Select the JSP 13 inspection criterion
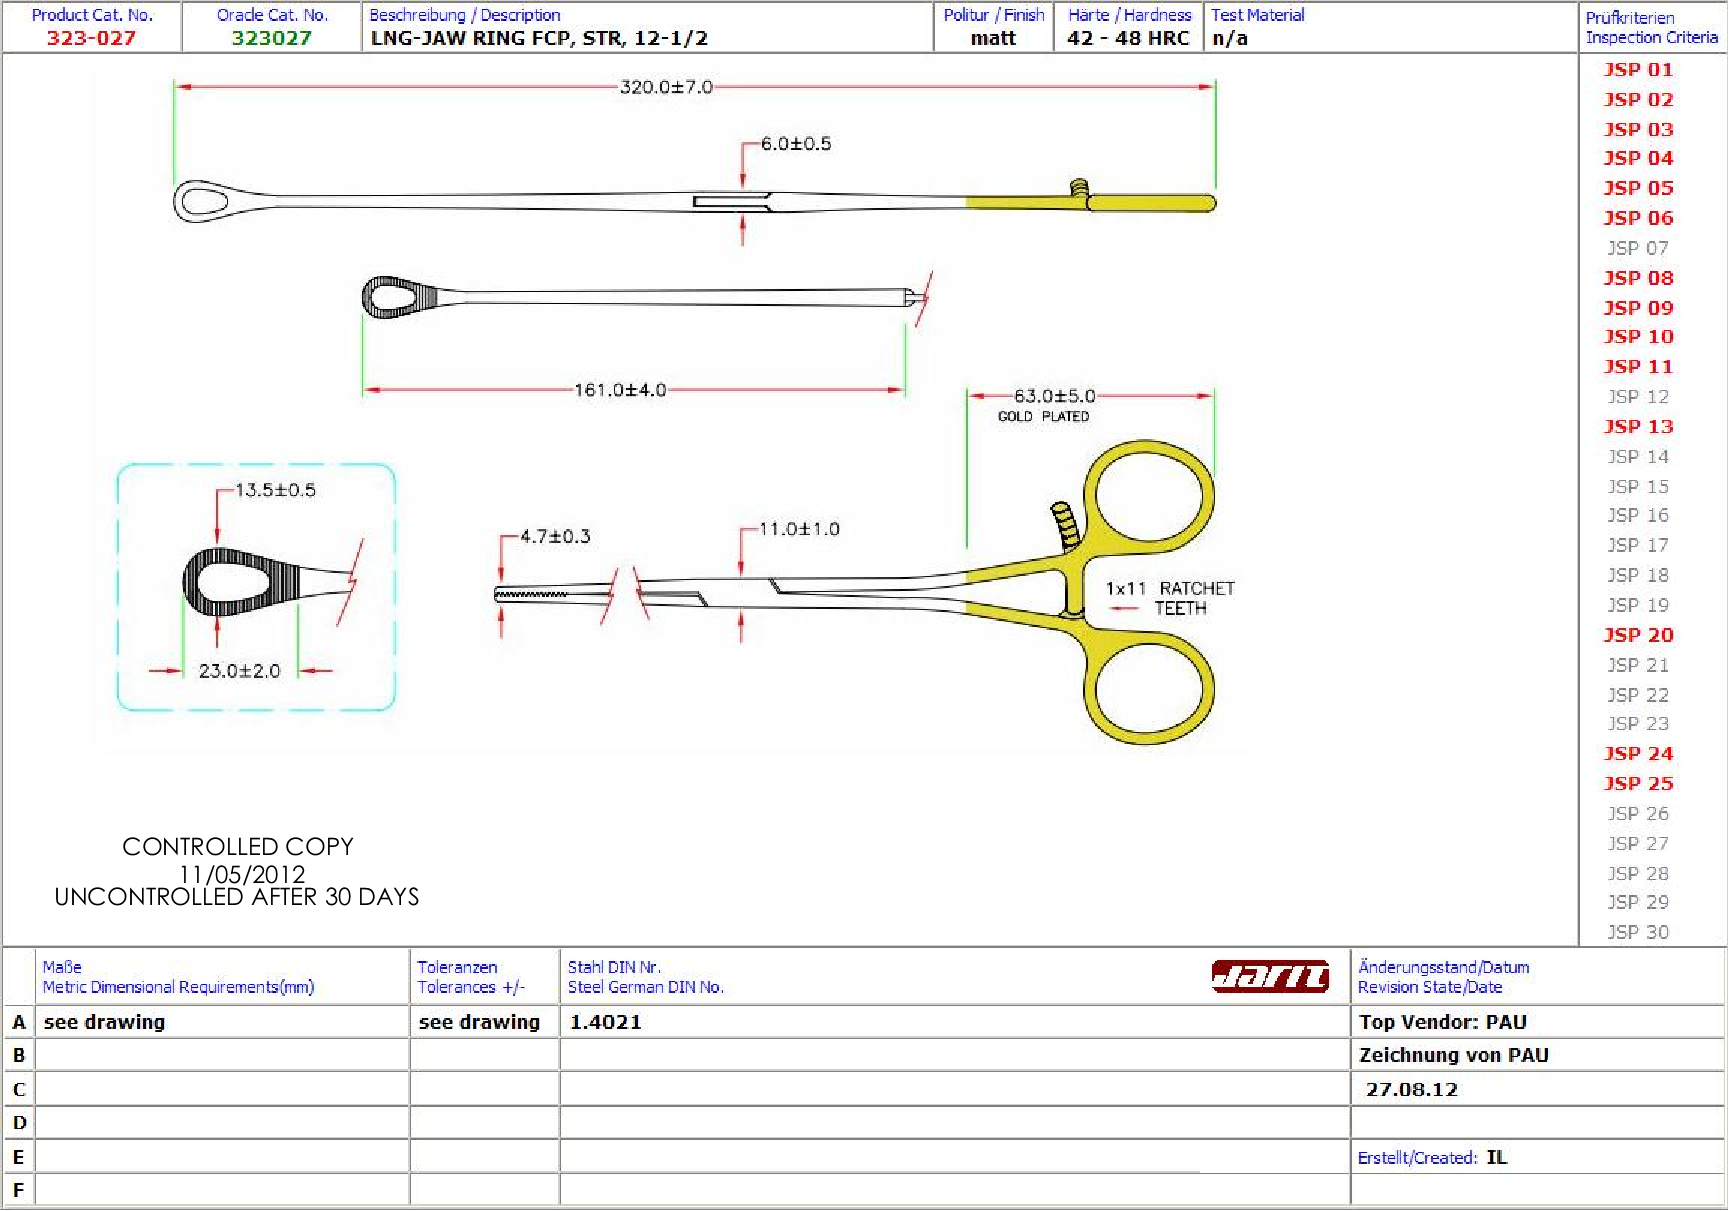Viewport: 1730px width, 1211px height. coord(1637,427)
